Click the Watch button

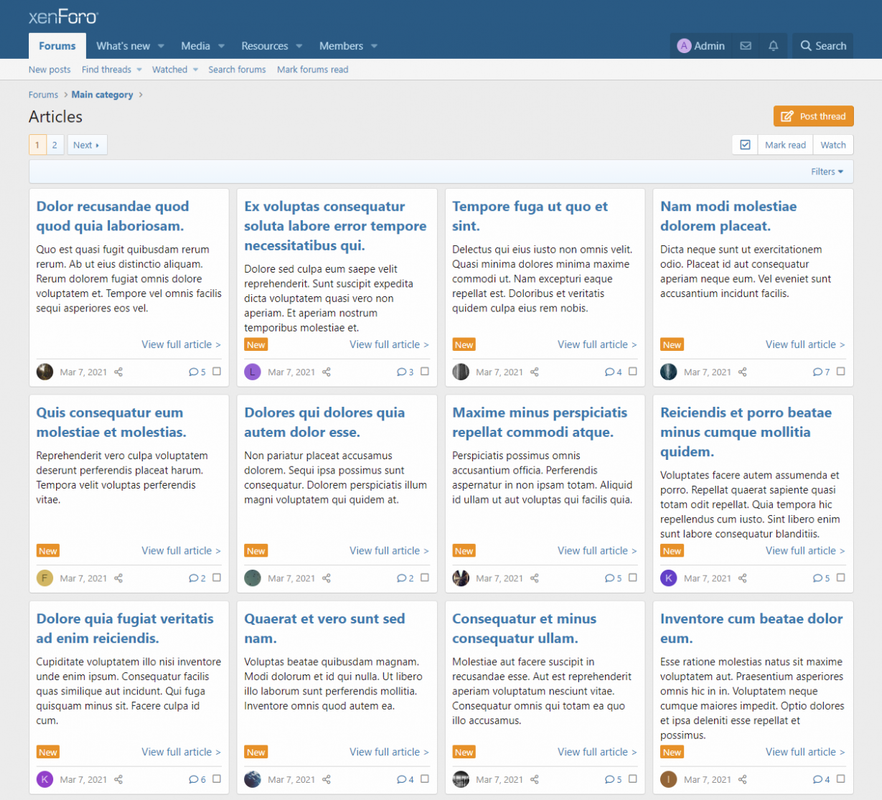click(x=833, y=145)
